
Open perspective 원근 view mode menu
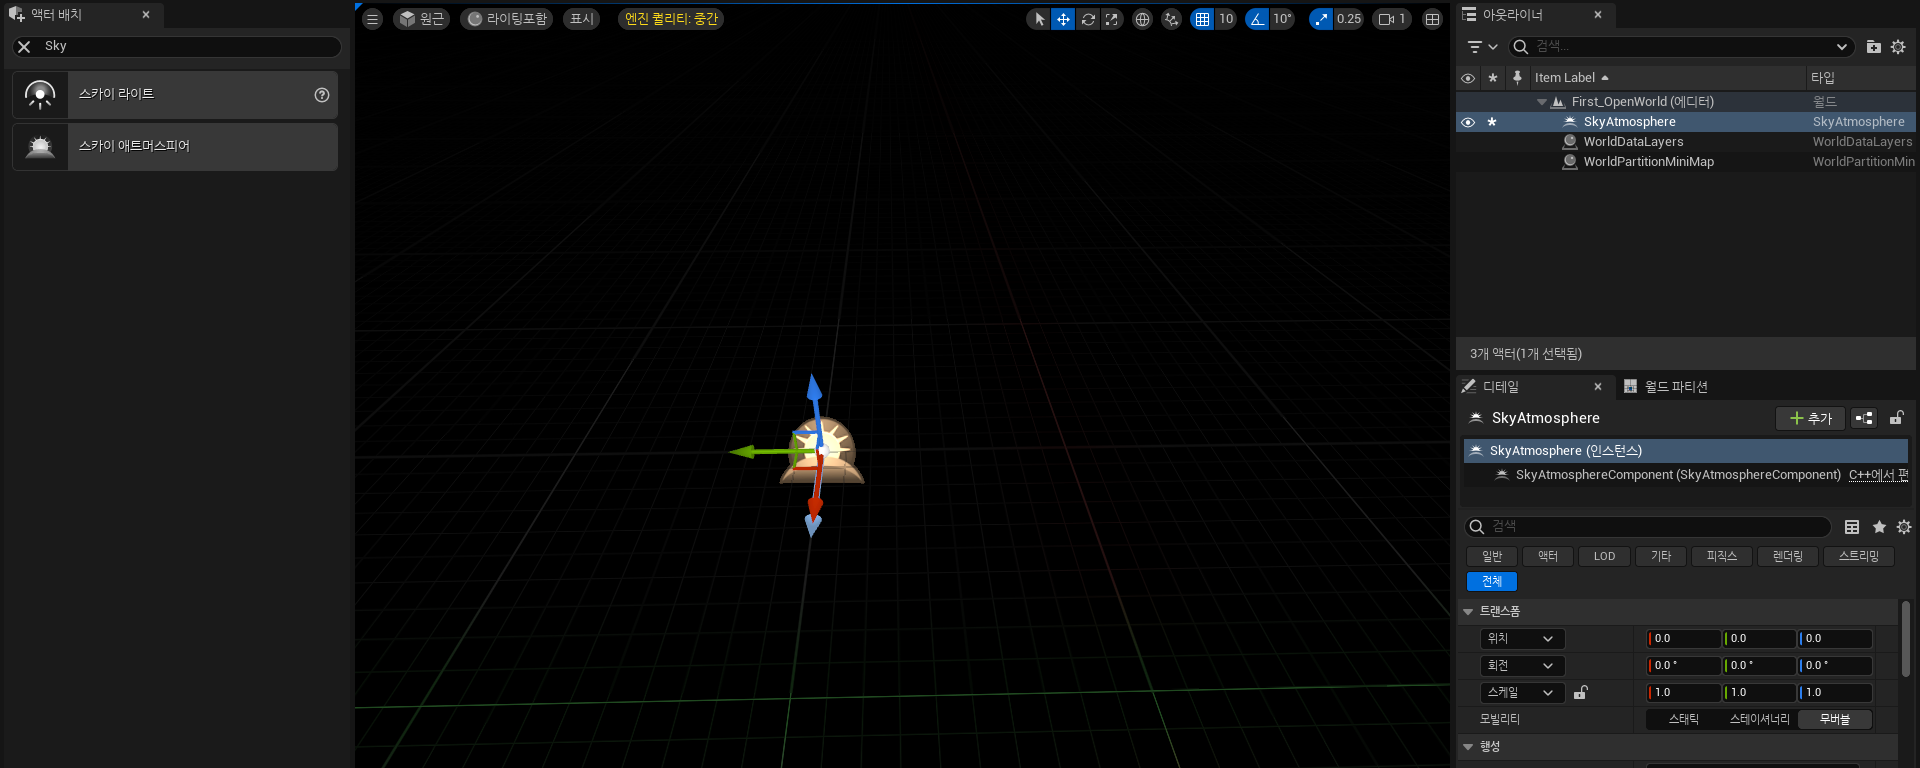pyautogui.click(x=421, y=19)
